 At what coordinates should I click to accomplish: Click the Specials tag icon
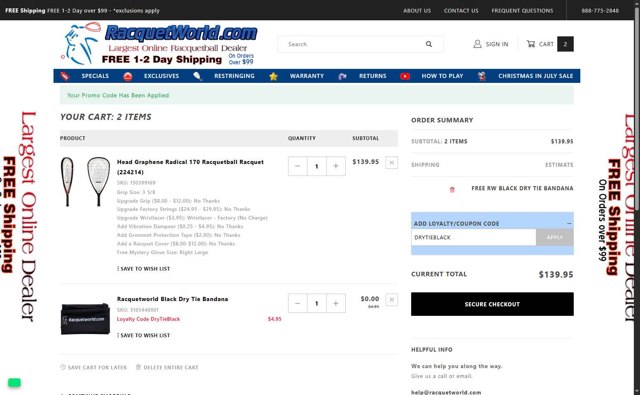coord(64,76)
